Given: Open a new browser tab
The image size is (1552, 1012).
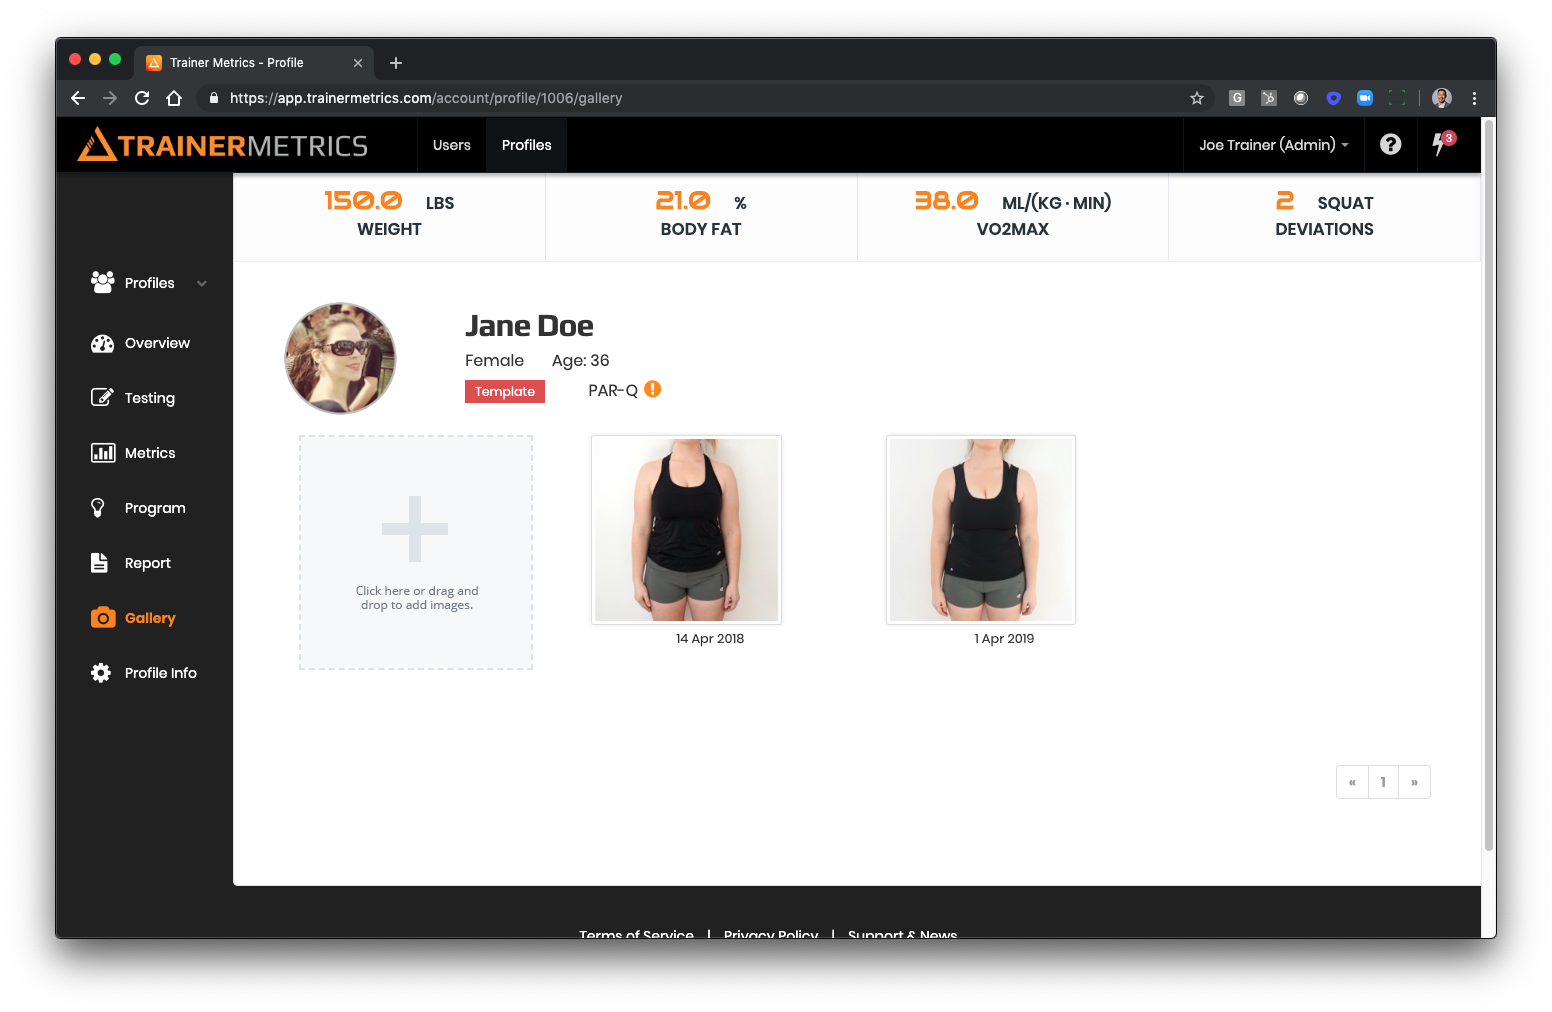Looking at the screenshot, I should pyautogui.click(x=396, y=63).
